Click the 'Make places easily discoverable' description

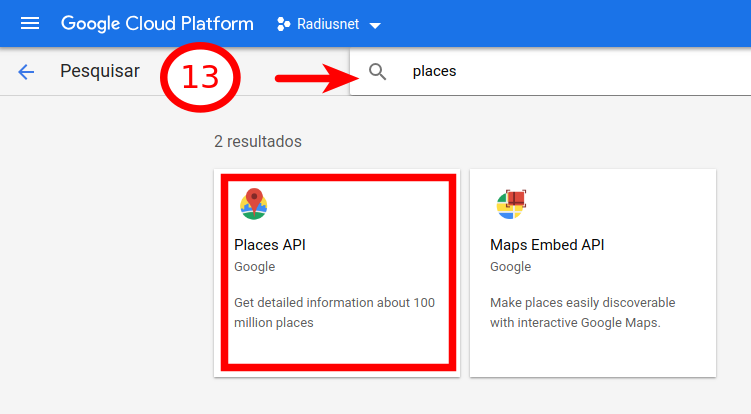[x=582, y=312]
